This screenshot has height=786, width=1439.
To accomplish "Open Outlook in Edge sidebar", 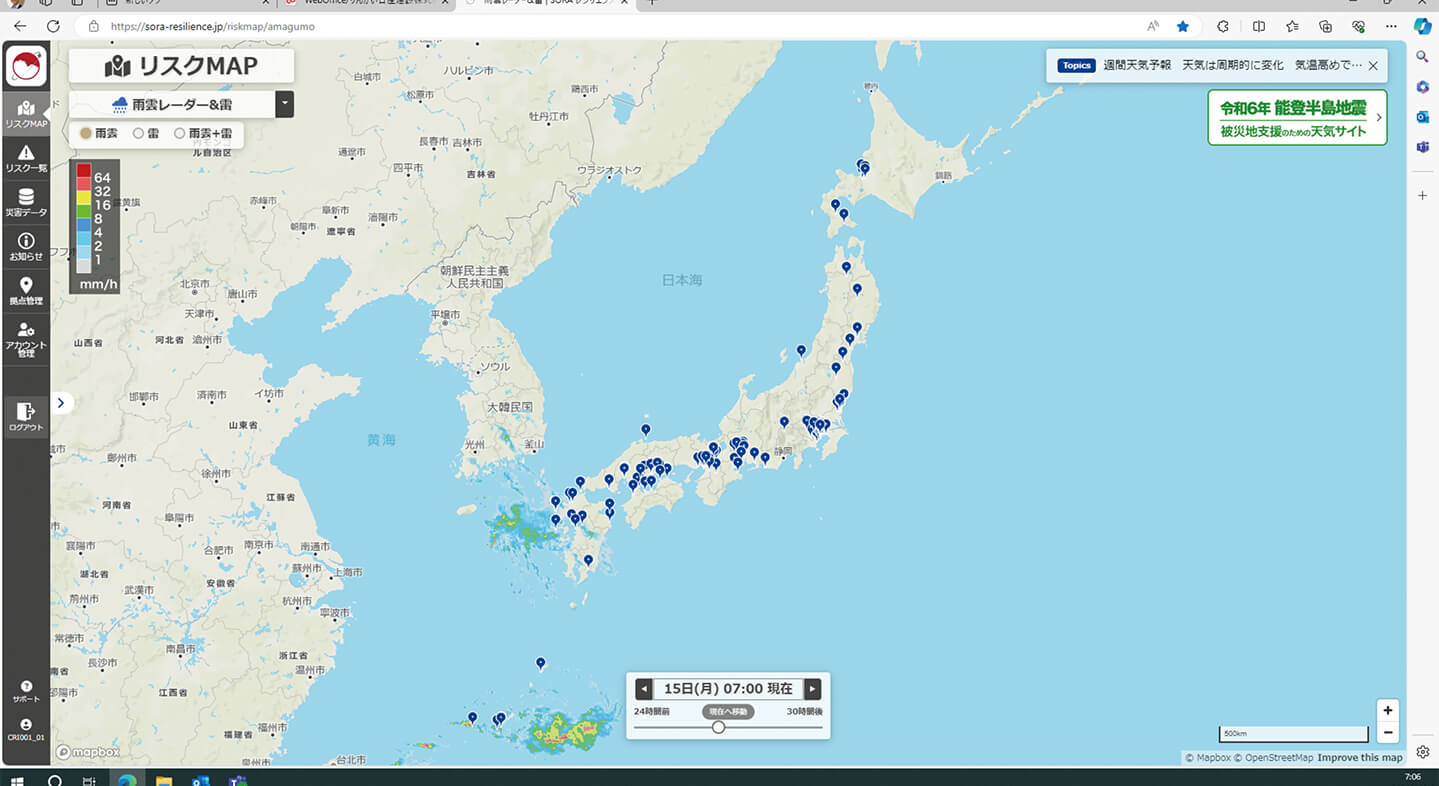I will pyautogui.click(x=1422, y=116).
